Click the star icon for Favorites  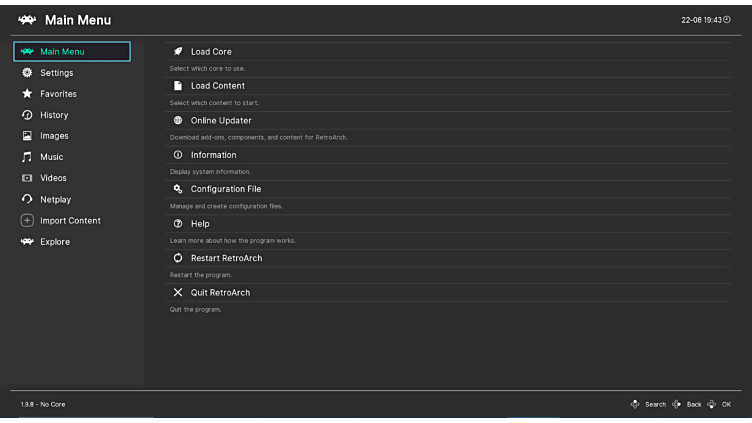[27, 94]
